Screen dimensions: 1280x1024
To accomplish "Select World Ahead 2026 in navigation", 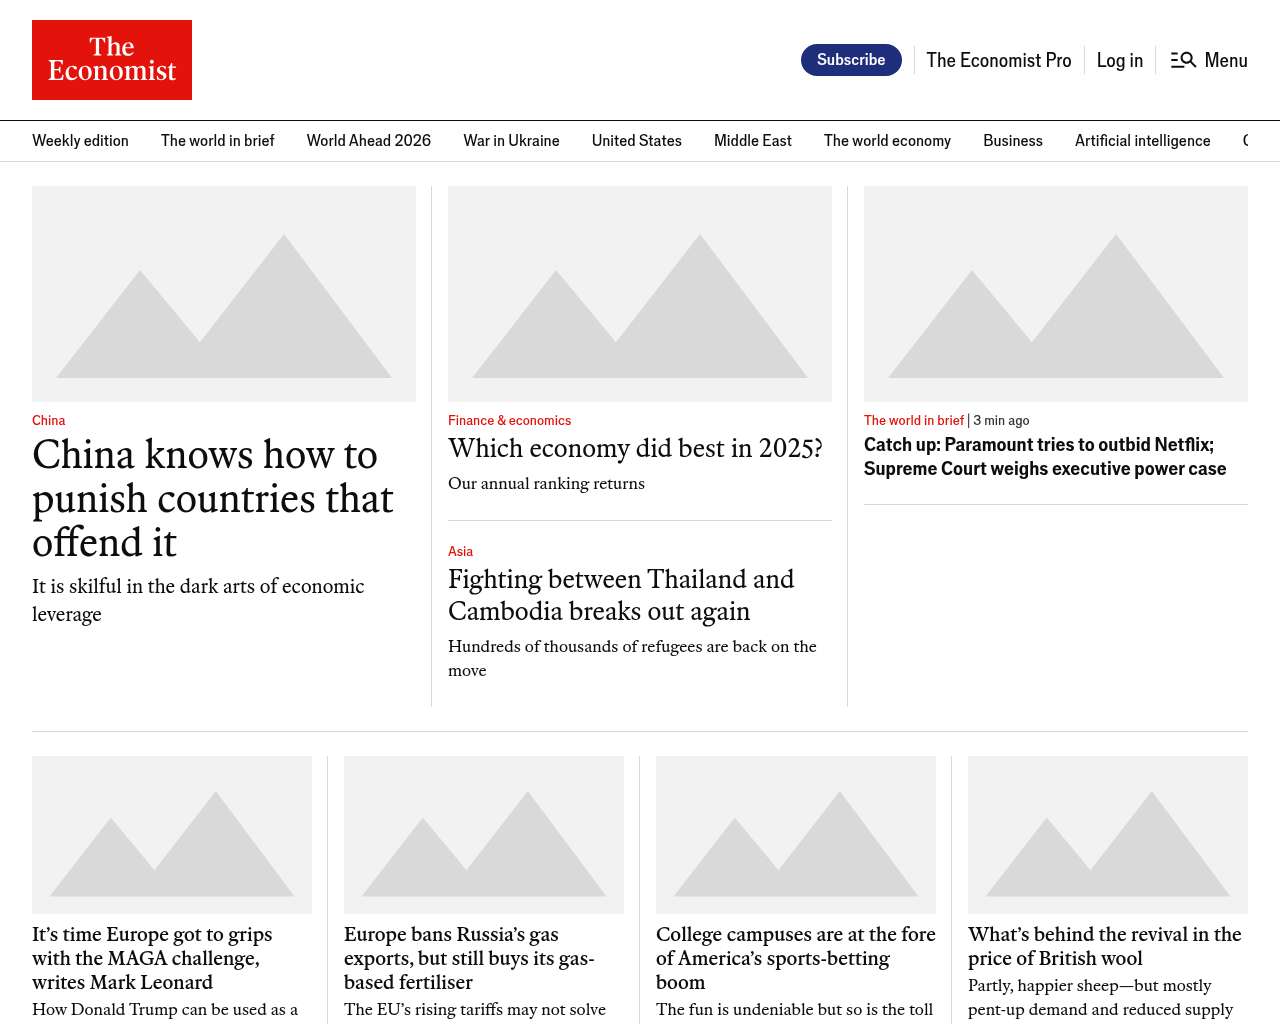I will point(368,141).
